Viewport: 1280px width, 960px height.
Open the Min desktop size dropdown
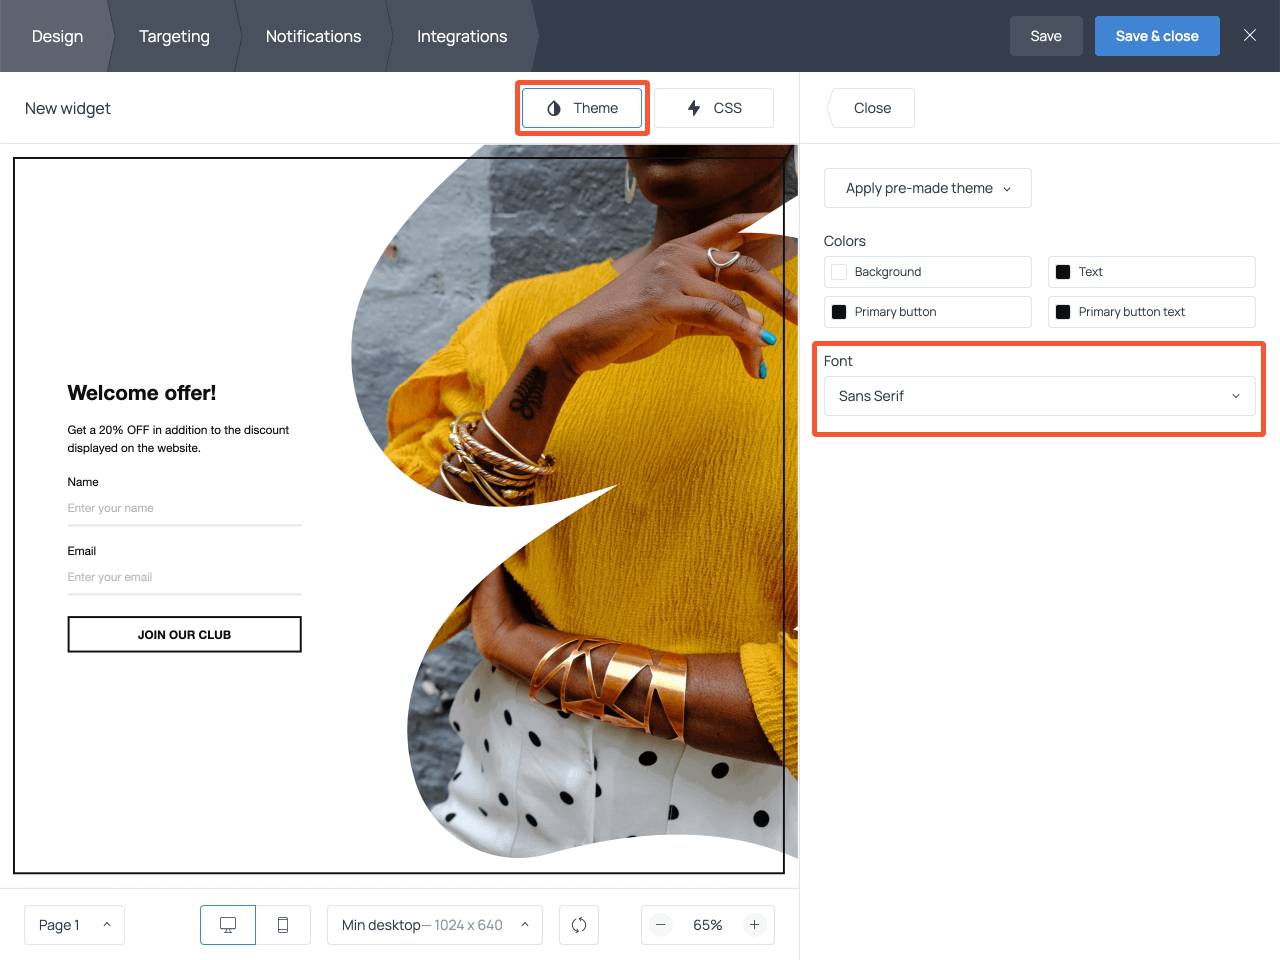point(434,925)
